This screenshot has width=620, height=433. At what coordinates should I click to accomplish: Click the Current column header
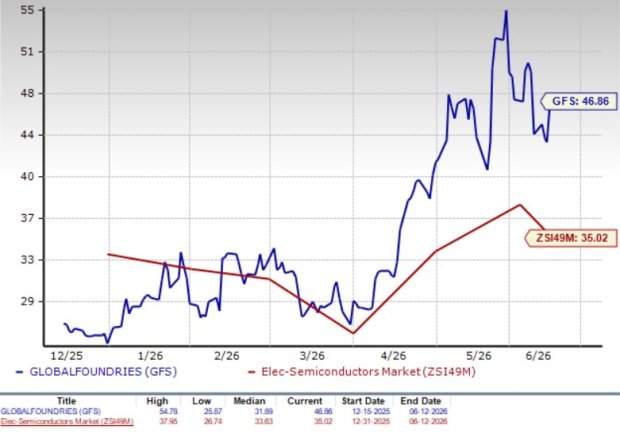(304, 401)
